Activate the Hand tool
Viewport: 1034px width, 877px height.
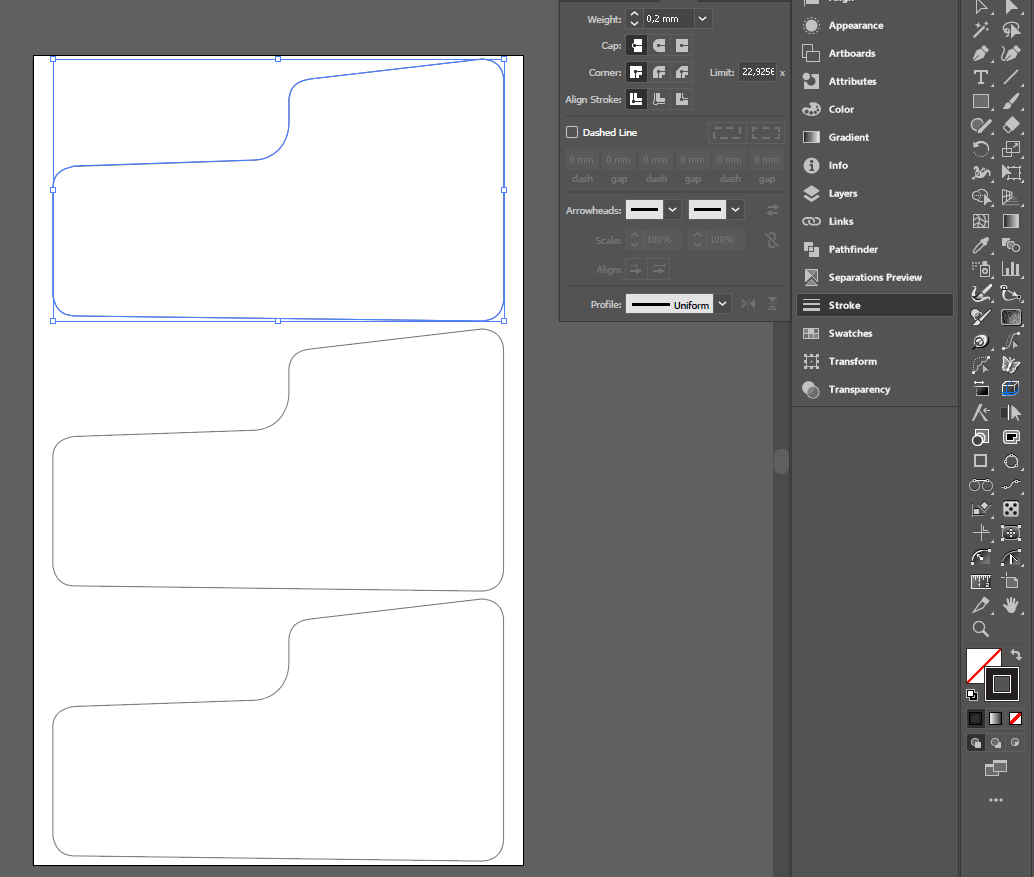(x=1011, y=606)
